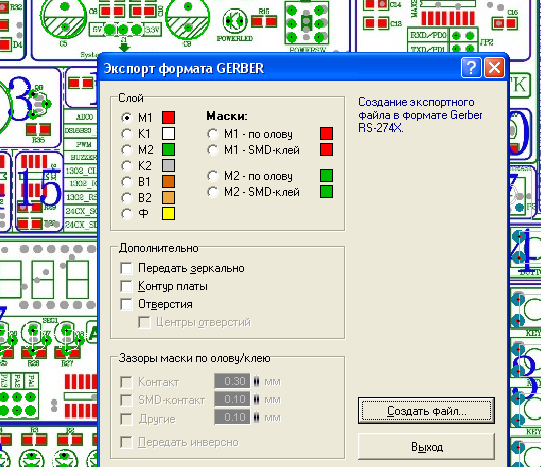Click the orange В1 layer color swatch
The width and height of the screenshot is (541, 467).
pos(168,182)
